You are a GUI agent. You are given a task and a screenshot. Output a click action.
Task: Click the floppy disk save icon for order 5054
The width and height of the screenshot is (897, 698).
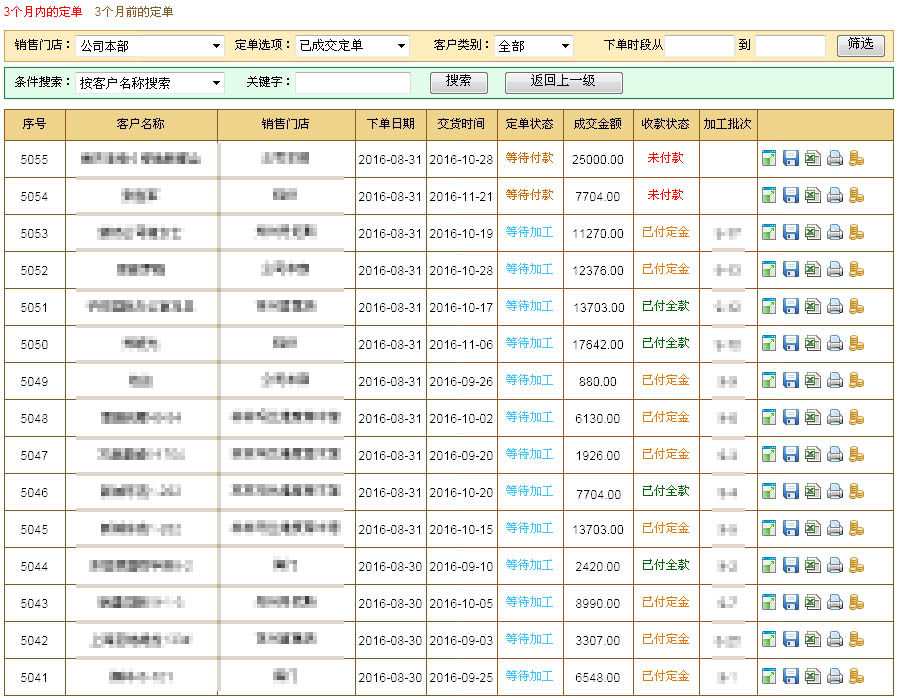point(791,195)
